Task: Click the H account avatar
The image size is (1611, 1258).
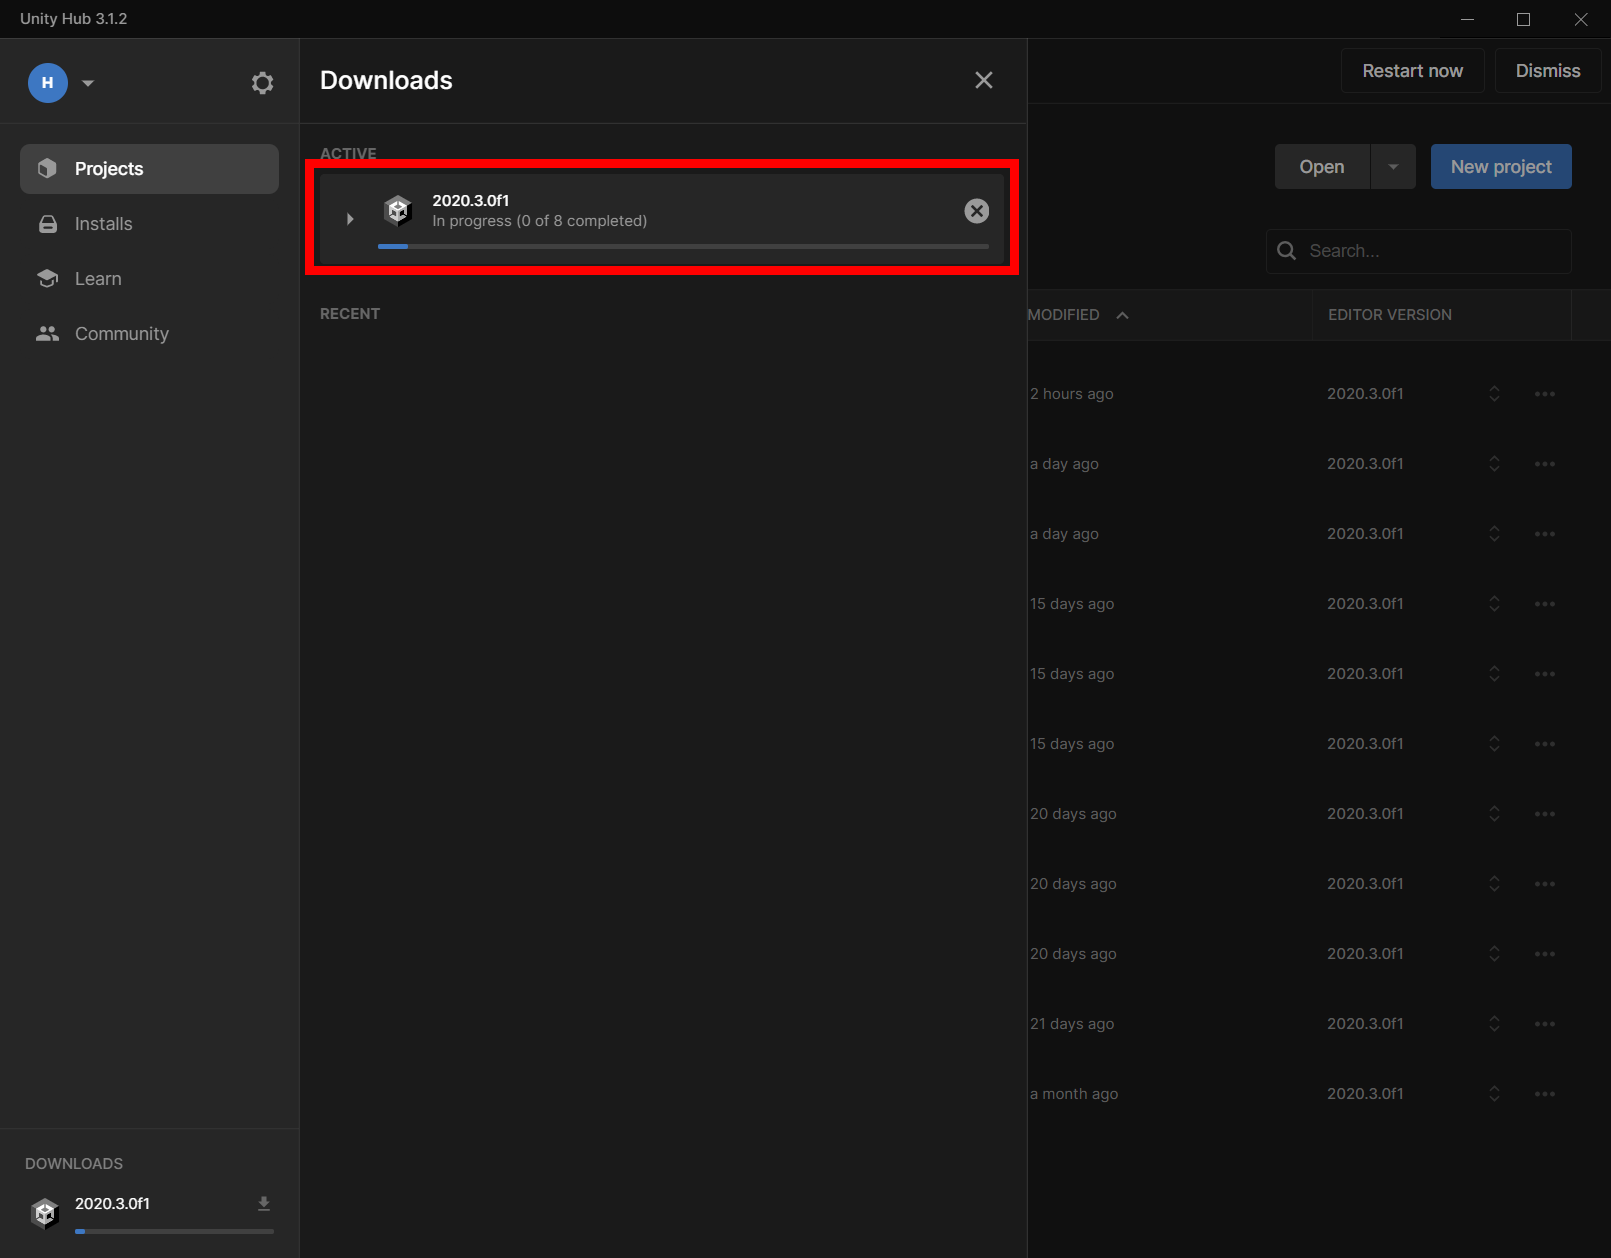Action: pos(47,83)
